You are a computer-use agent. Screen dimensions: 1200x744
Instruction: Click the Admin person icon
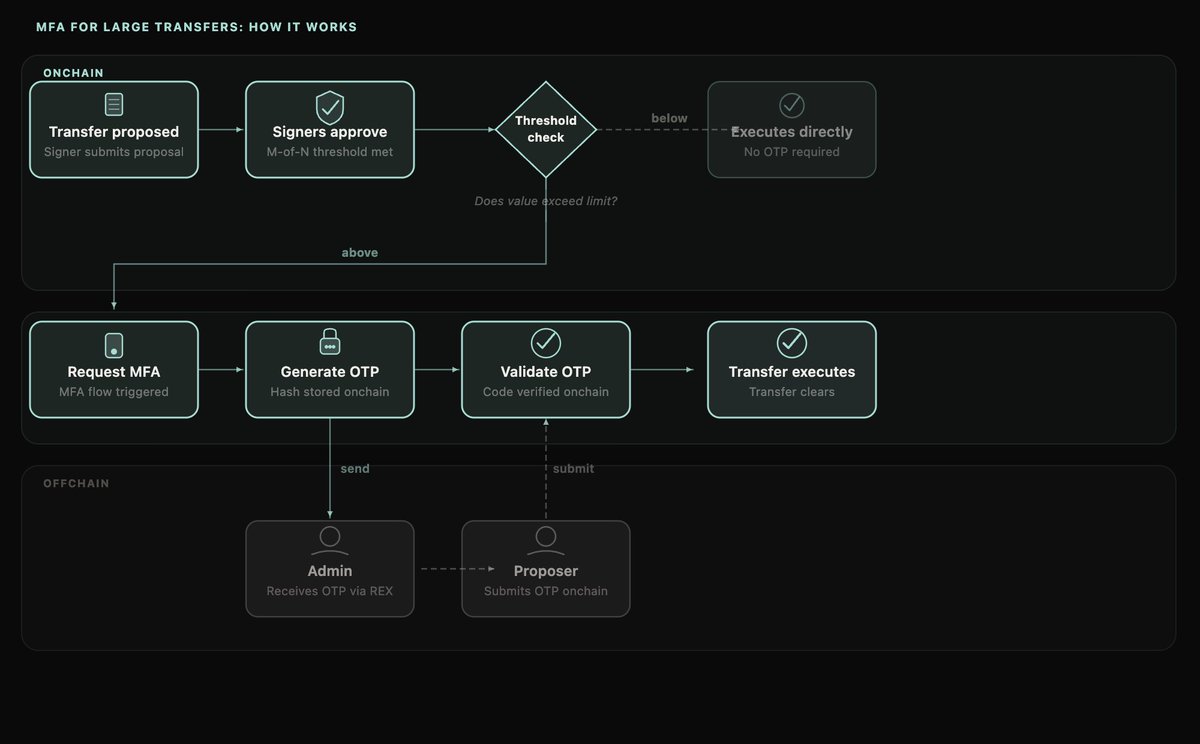point(330,541)
